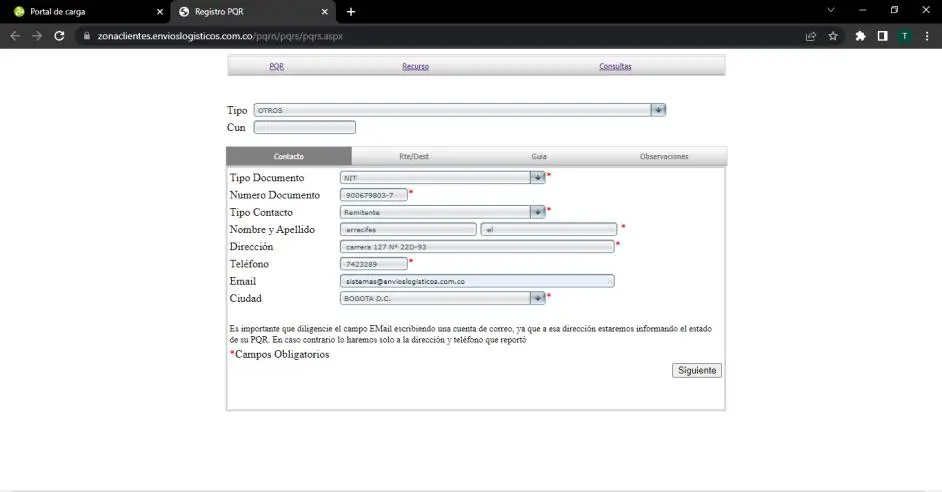The image size is (942, 492).
Task: Click the Siguiente button
Action: (697, 371)
